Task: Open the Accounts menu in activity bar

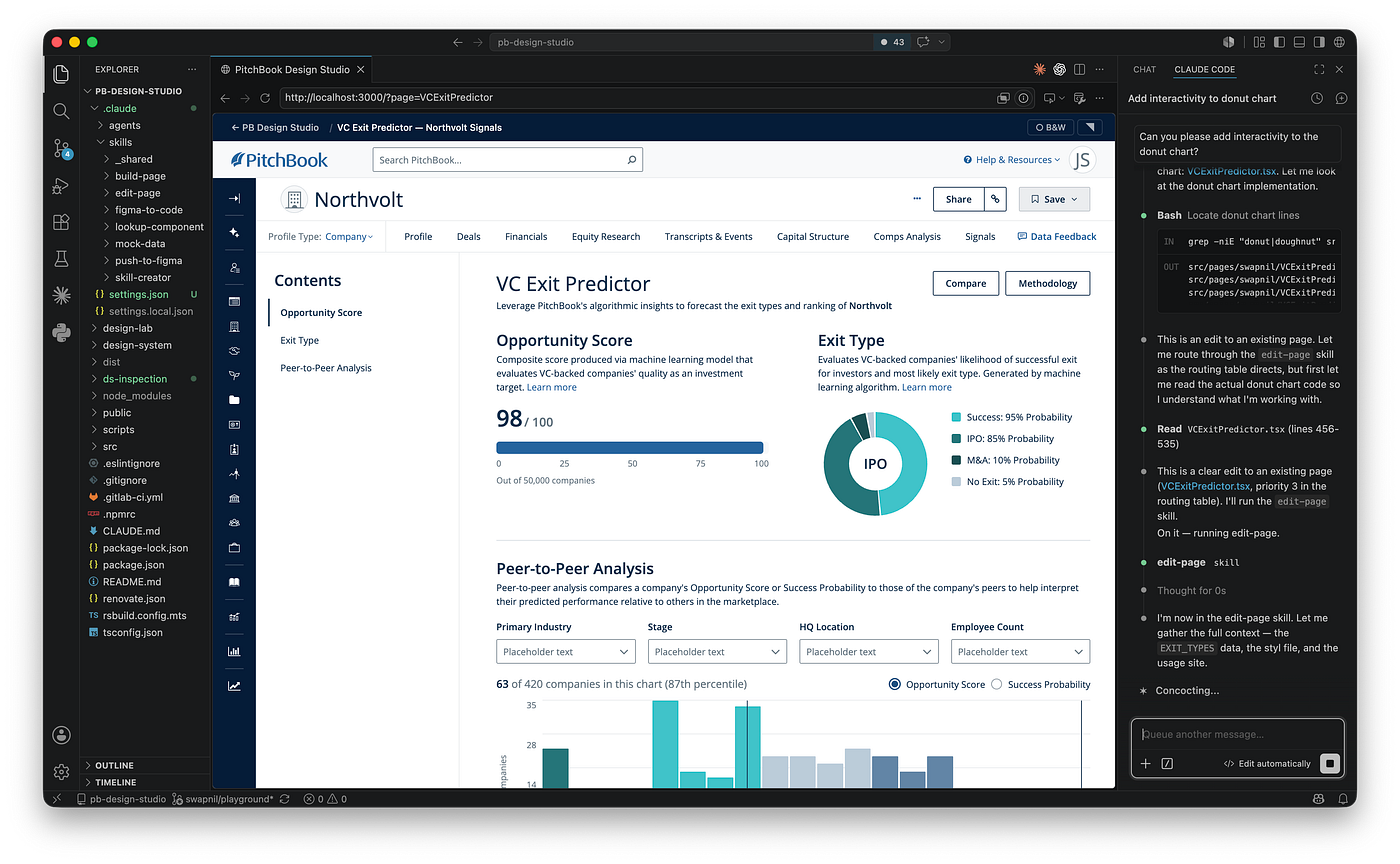Action: tap(61, 735)
